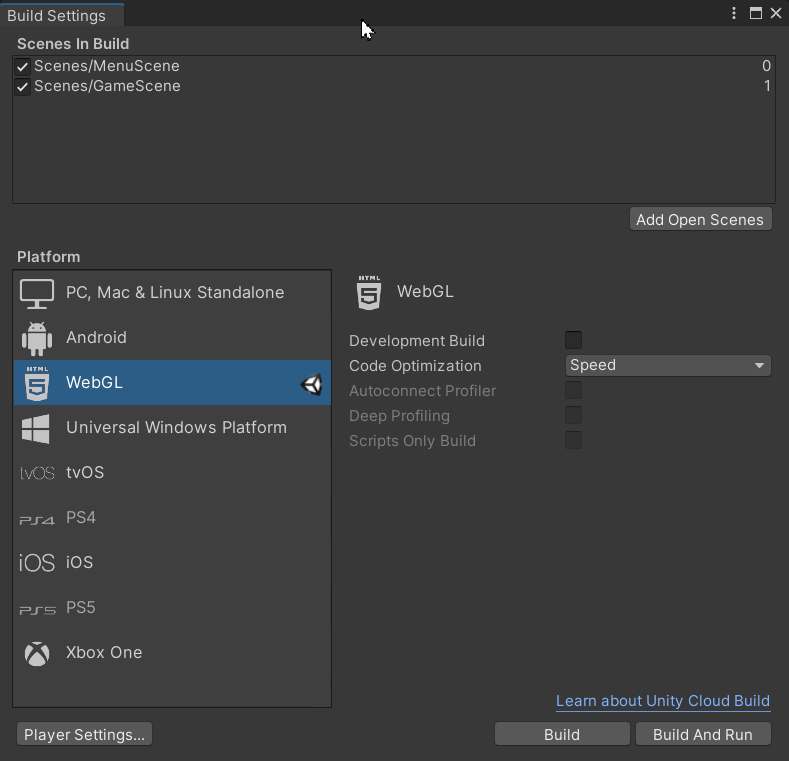Select the iOS platform
Screen dimensions: 789x761
[172, 563]
